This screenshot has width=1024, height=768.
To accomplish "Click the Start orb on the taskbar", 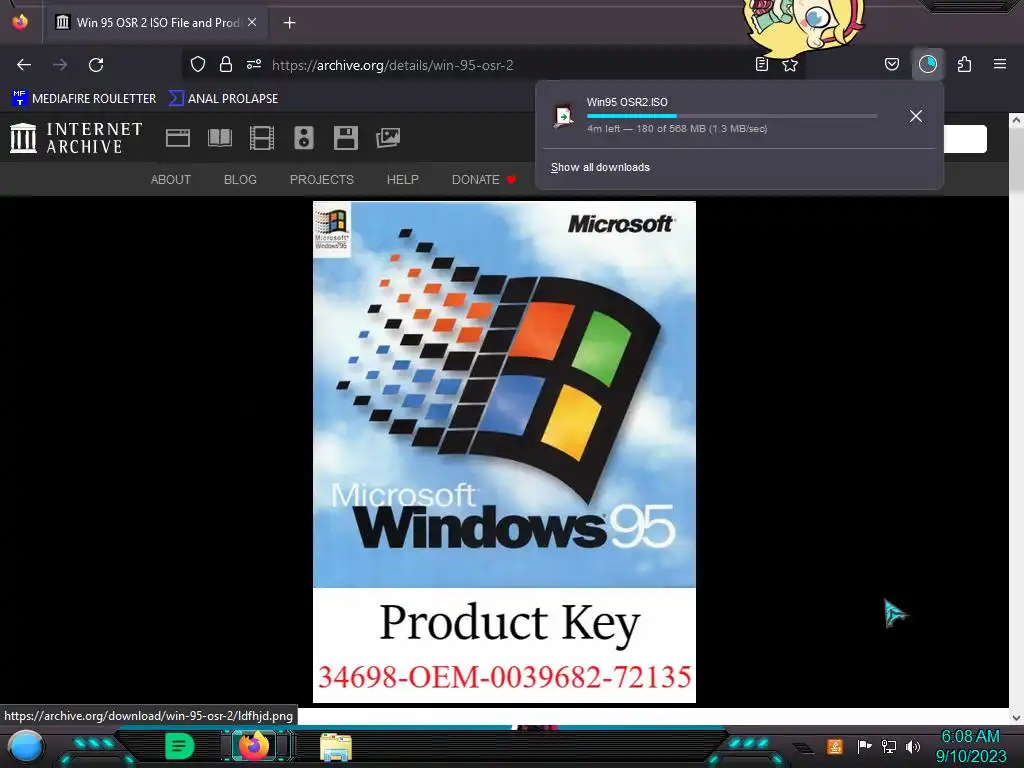I will (x=26, y=747).
